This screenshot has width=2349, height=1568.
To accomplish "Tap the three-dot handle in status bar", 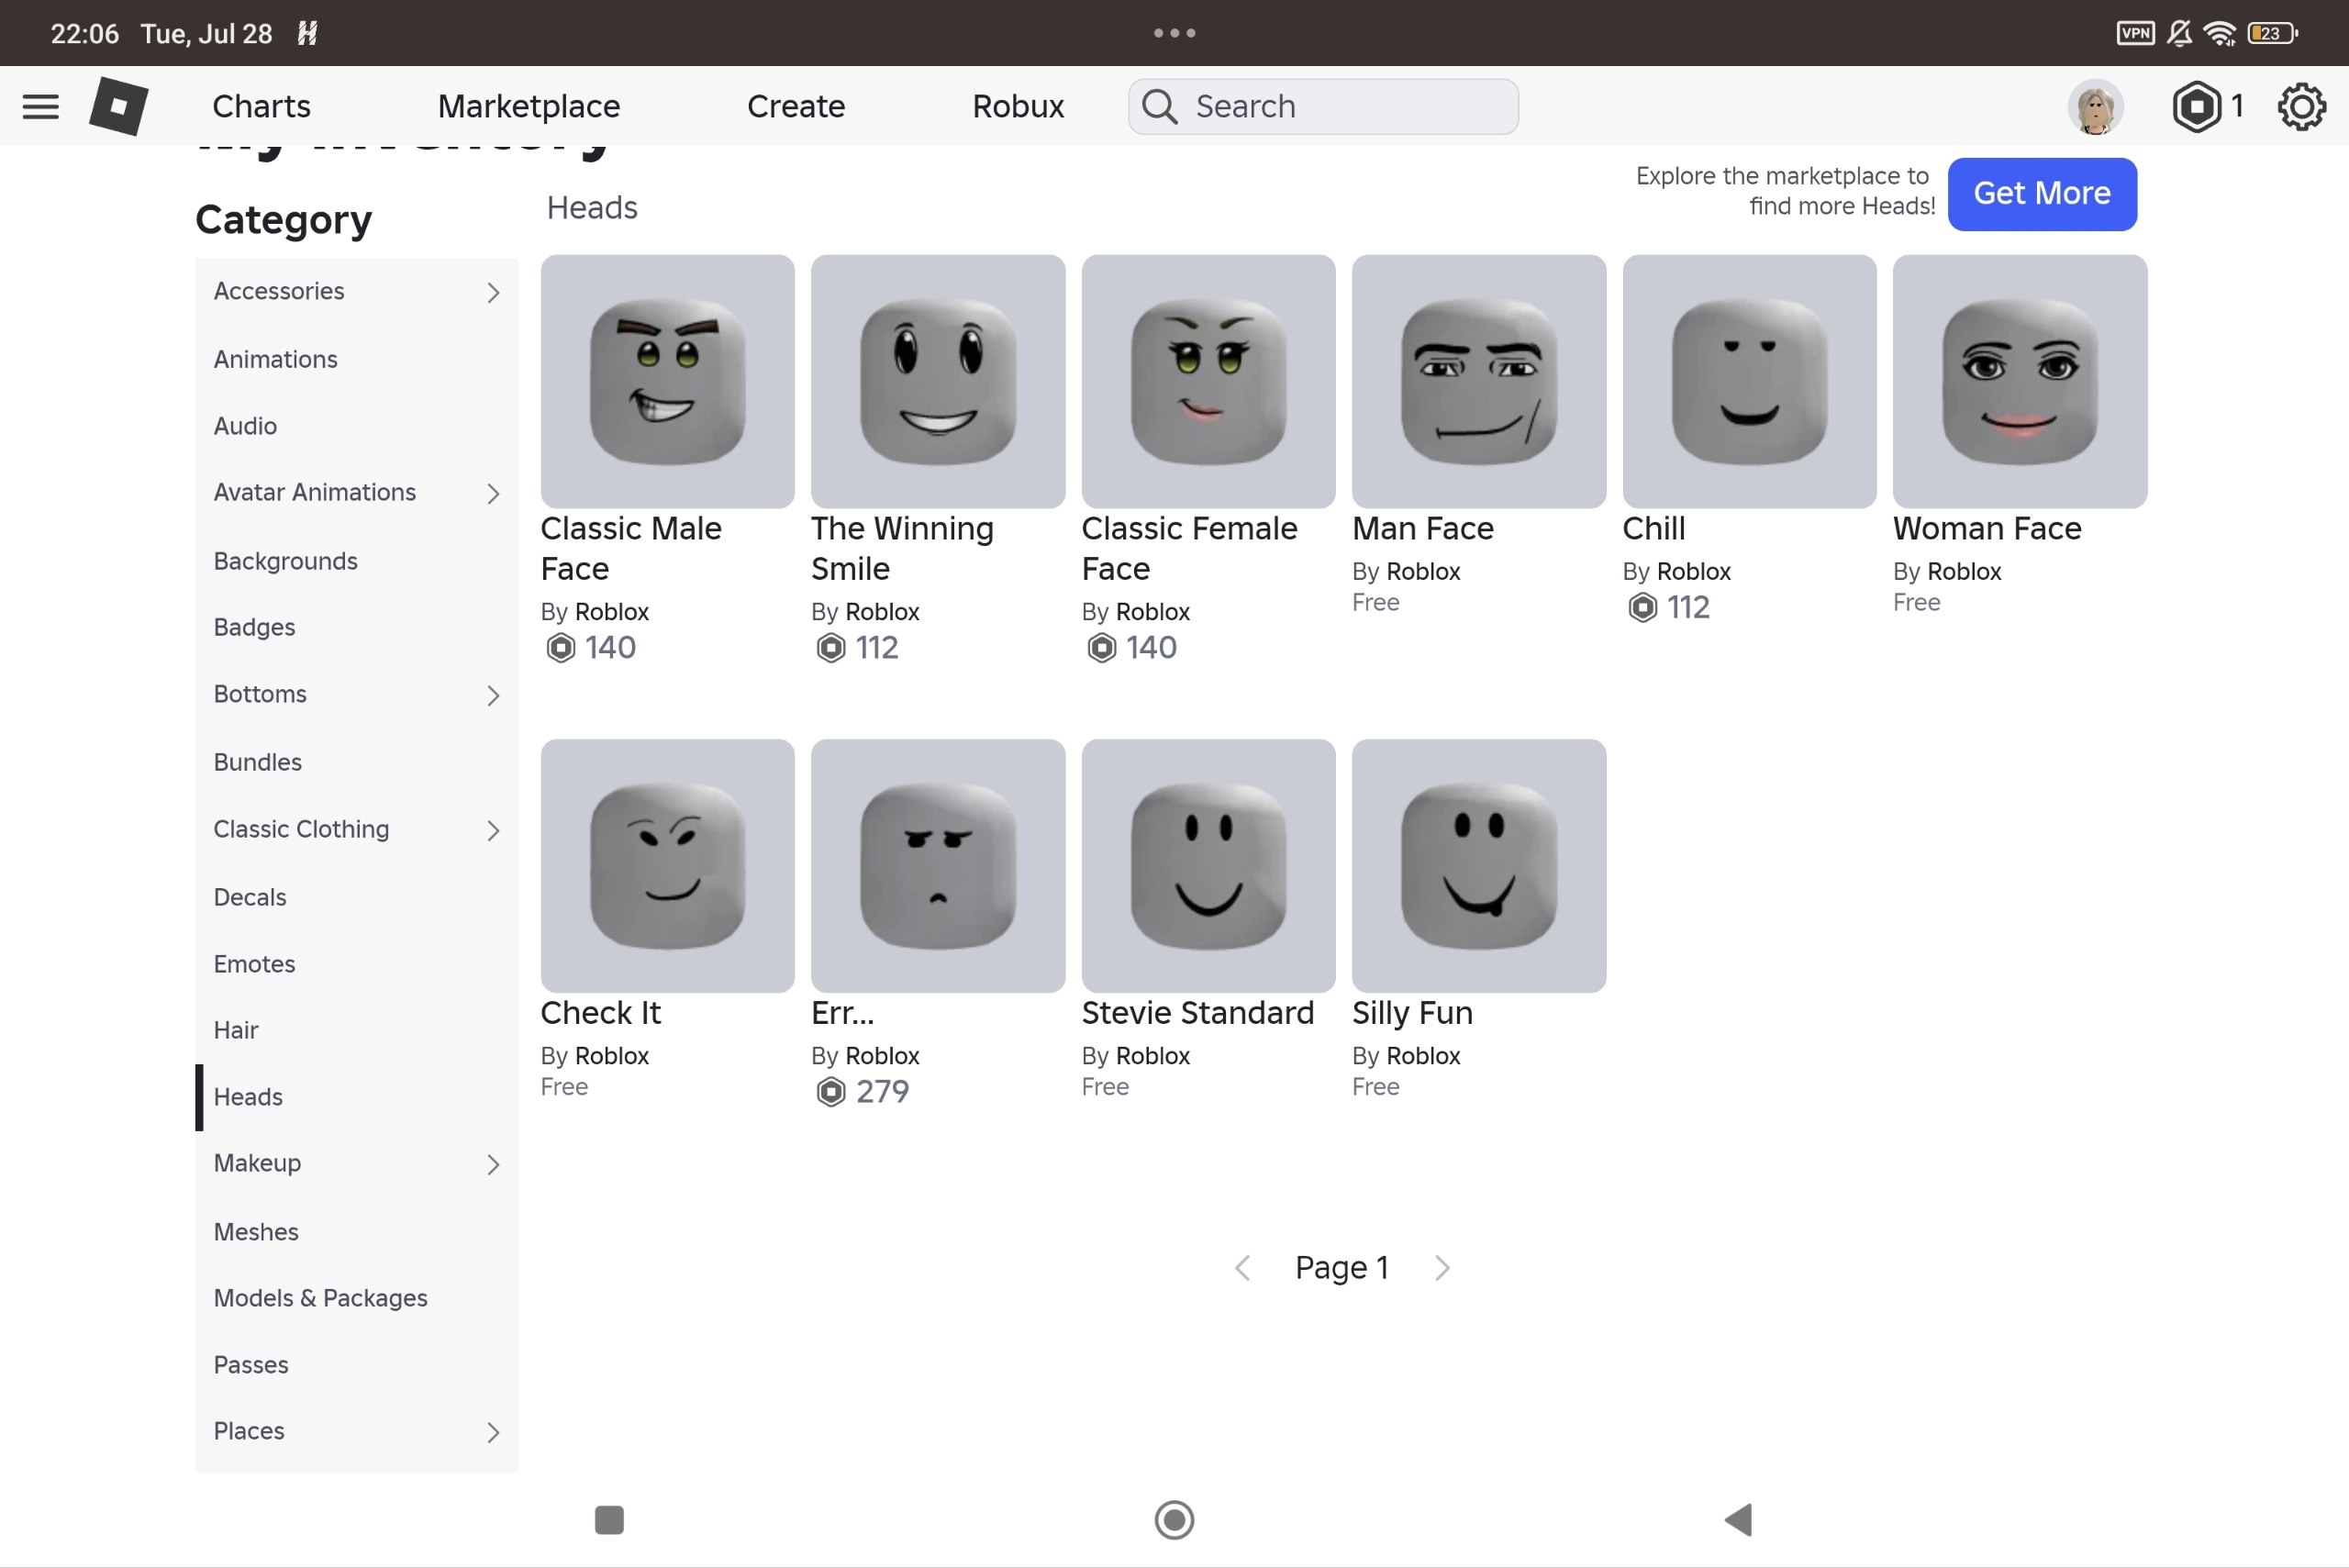I will pos(1174,33).
